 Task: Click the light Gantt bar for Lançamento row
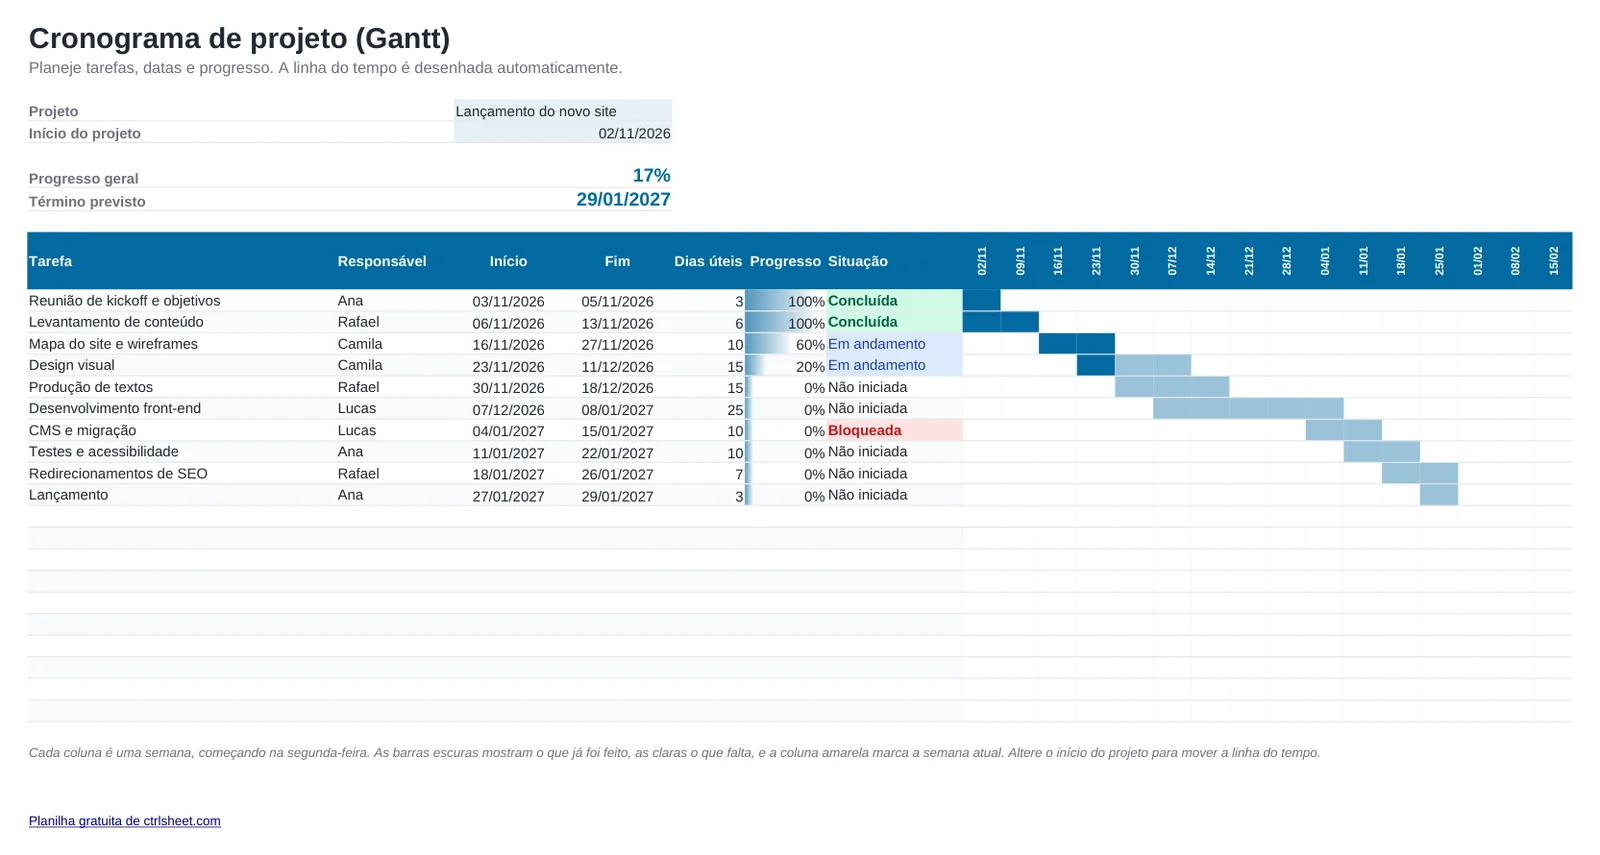point(1439,495)
